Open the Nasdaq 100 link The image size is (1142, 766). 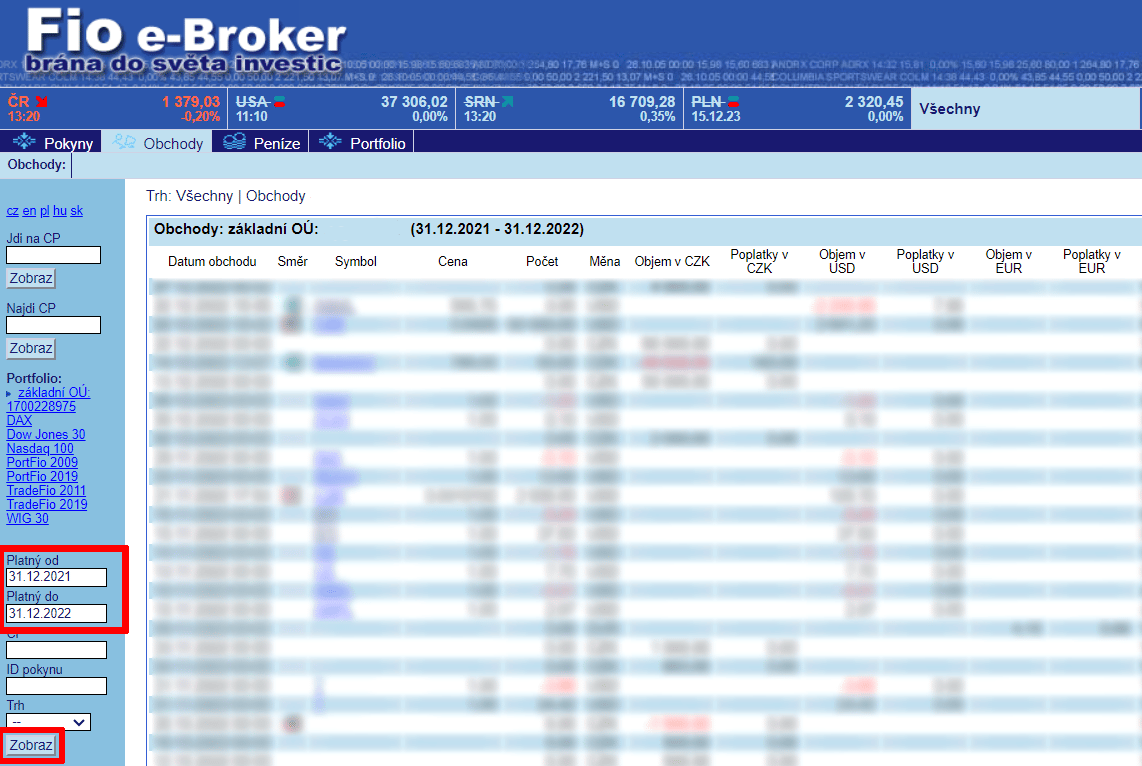40,449
